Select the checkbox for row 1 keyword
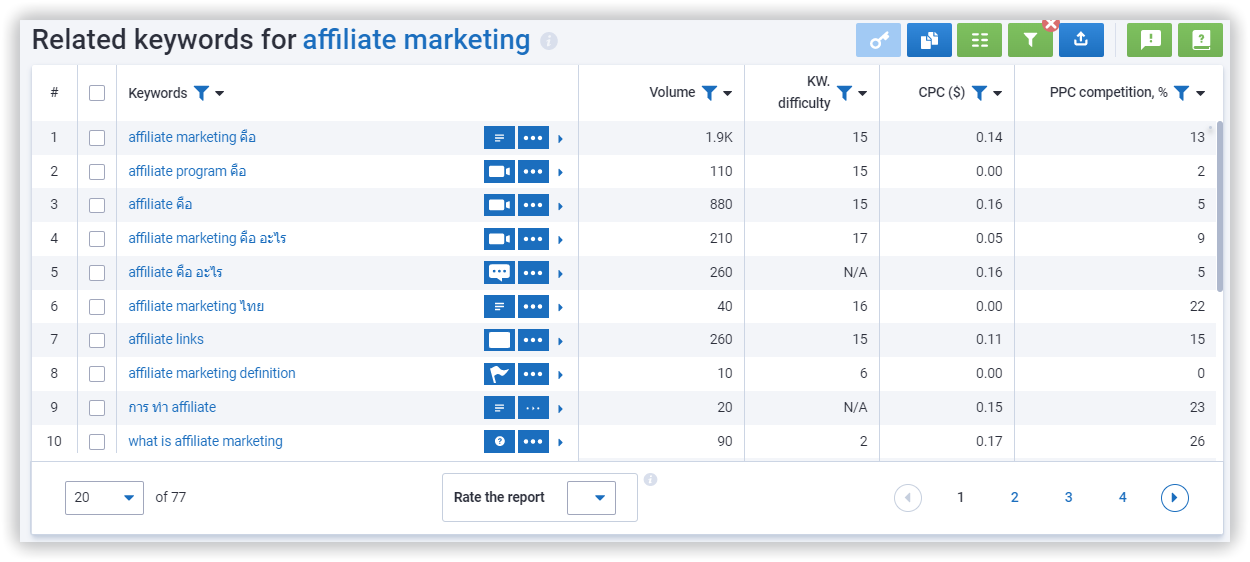The width and height of the screenshot is (1250, 562). pos(97,138)
